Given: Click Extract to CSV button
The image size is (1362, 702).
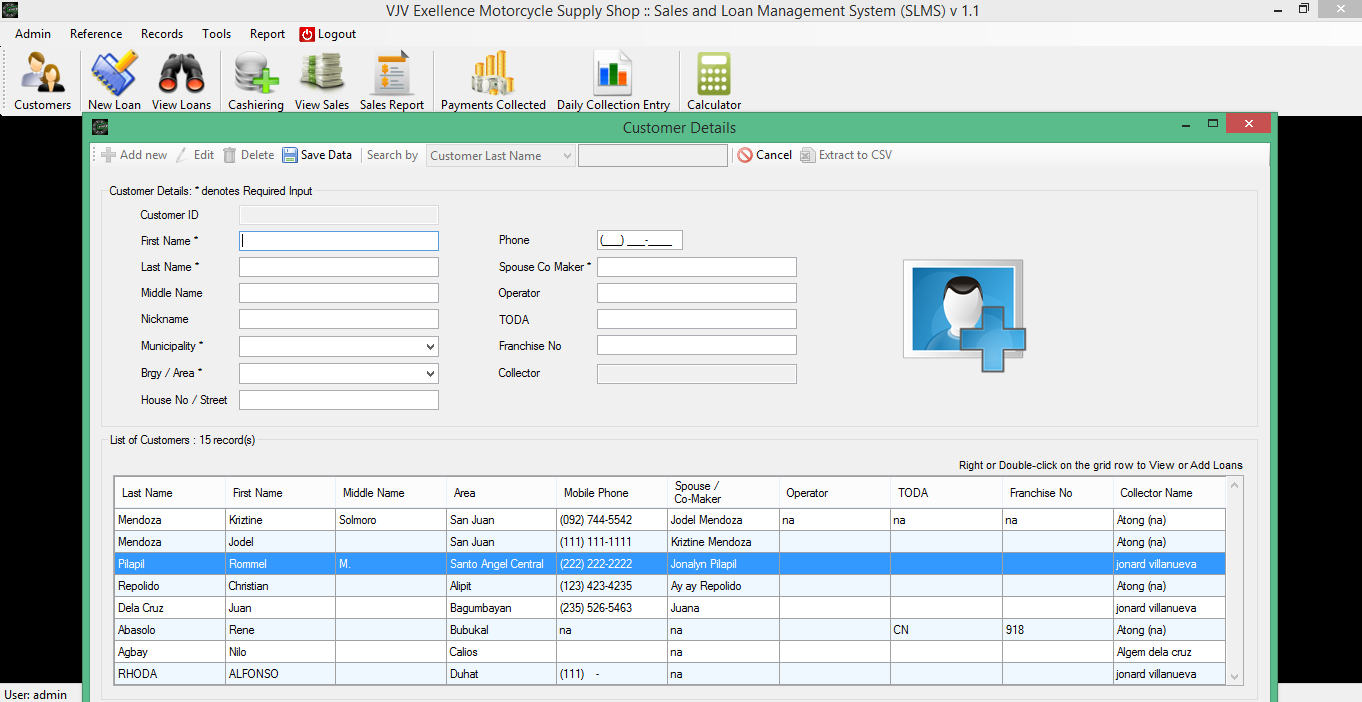Looking at the screenshot, I should pos(846,155).
